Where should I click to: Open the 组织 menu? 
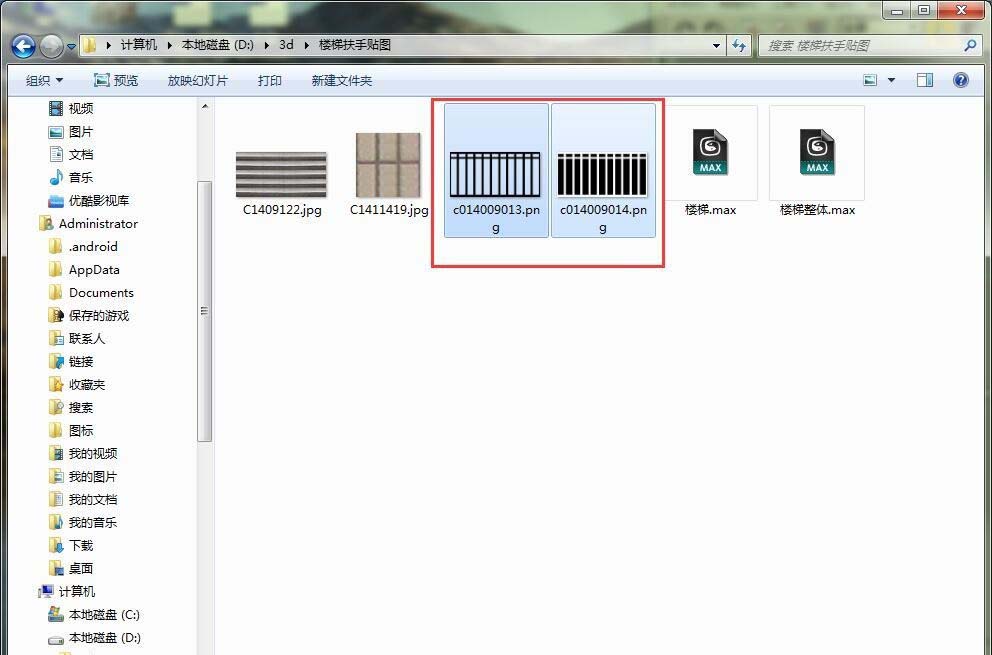(44, 80)
